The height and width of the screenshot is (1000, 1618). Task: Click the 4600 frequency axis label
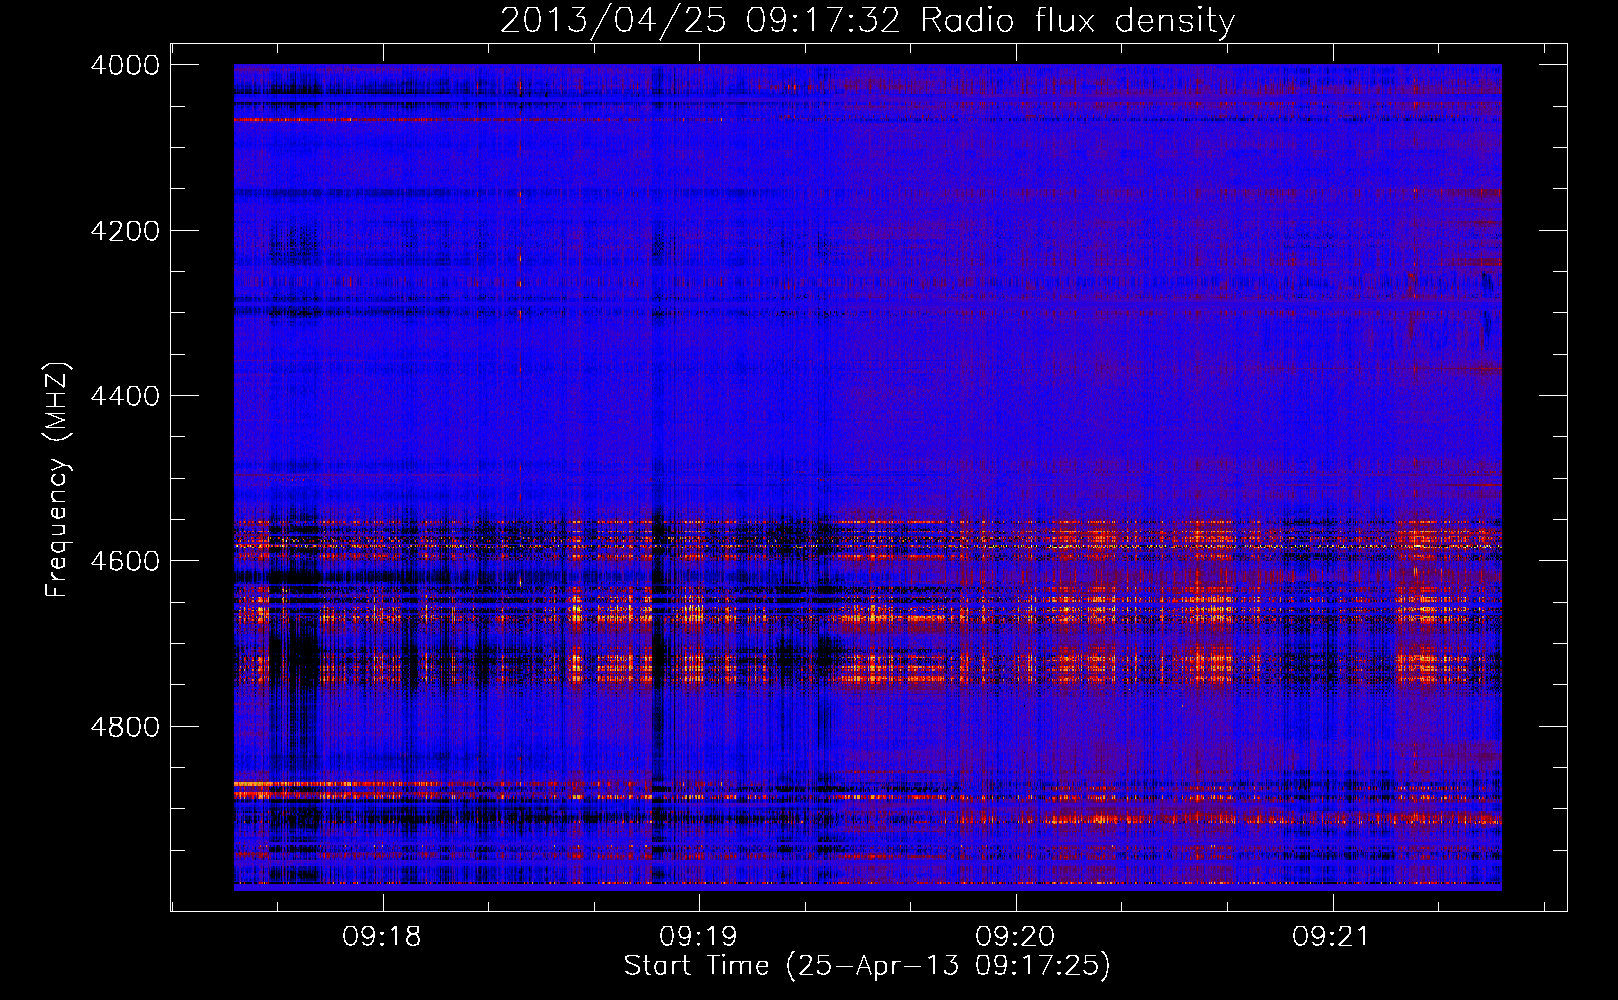(125, 561)
